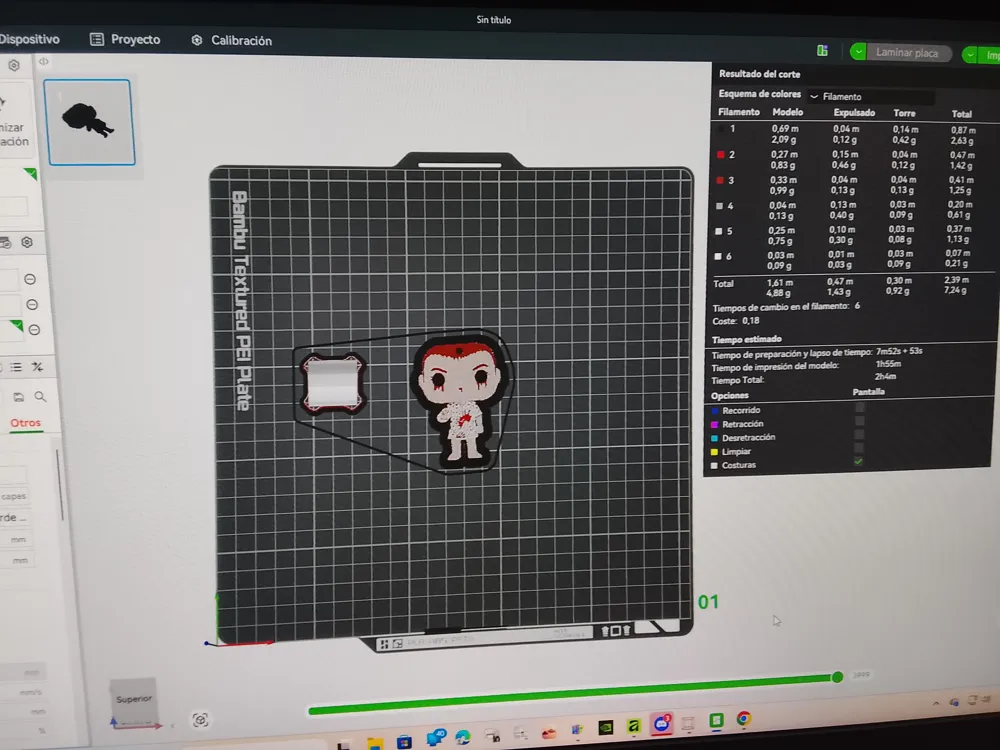
Task: Switch to the Dispositivo tab
Action: click(29, 39)
